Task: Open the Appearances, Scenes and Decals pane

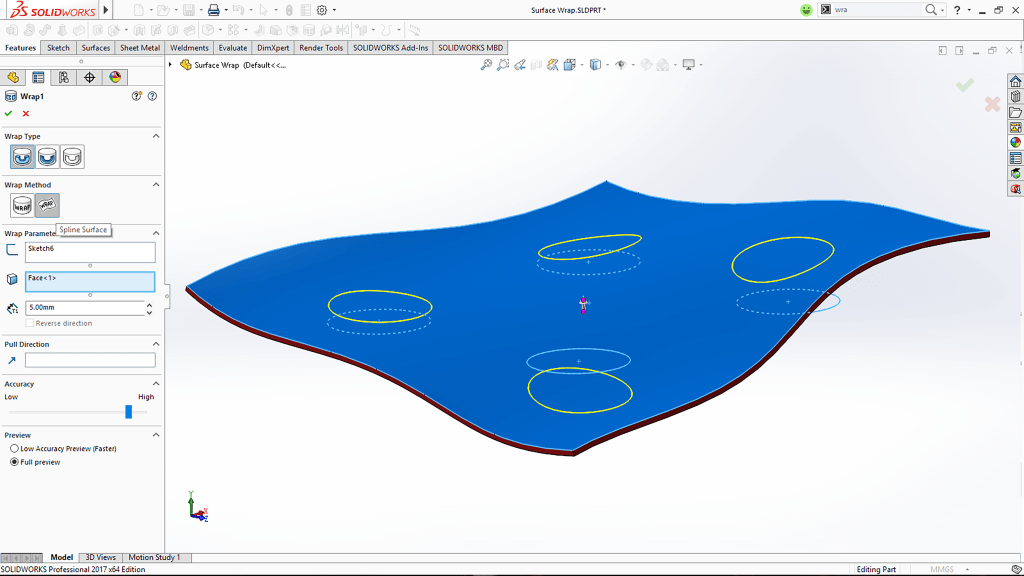Action: (x=1016, y=142)
